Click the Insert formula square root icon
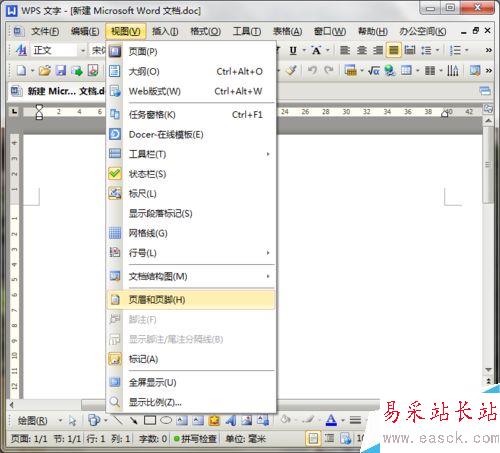The image size is (500, 453). 374,70
